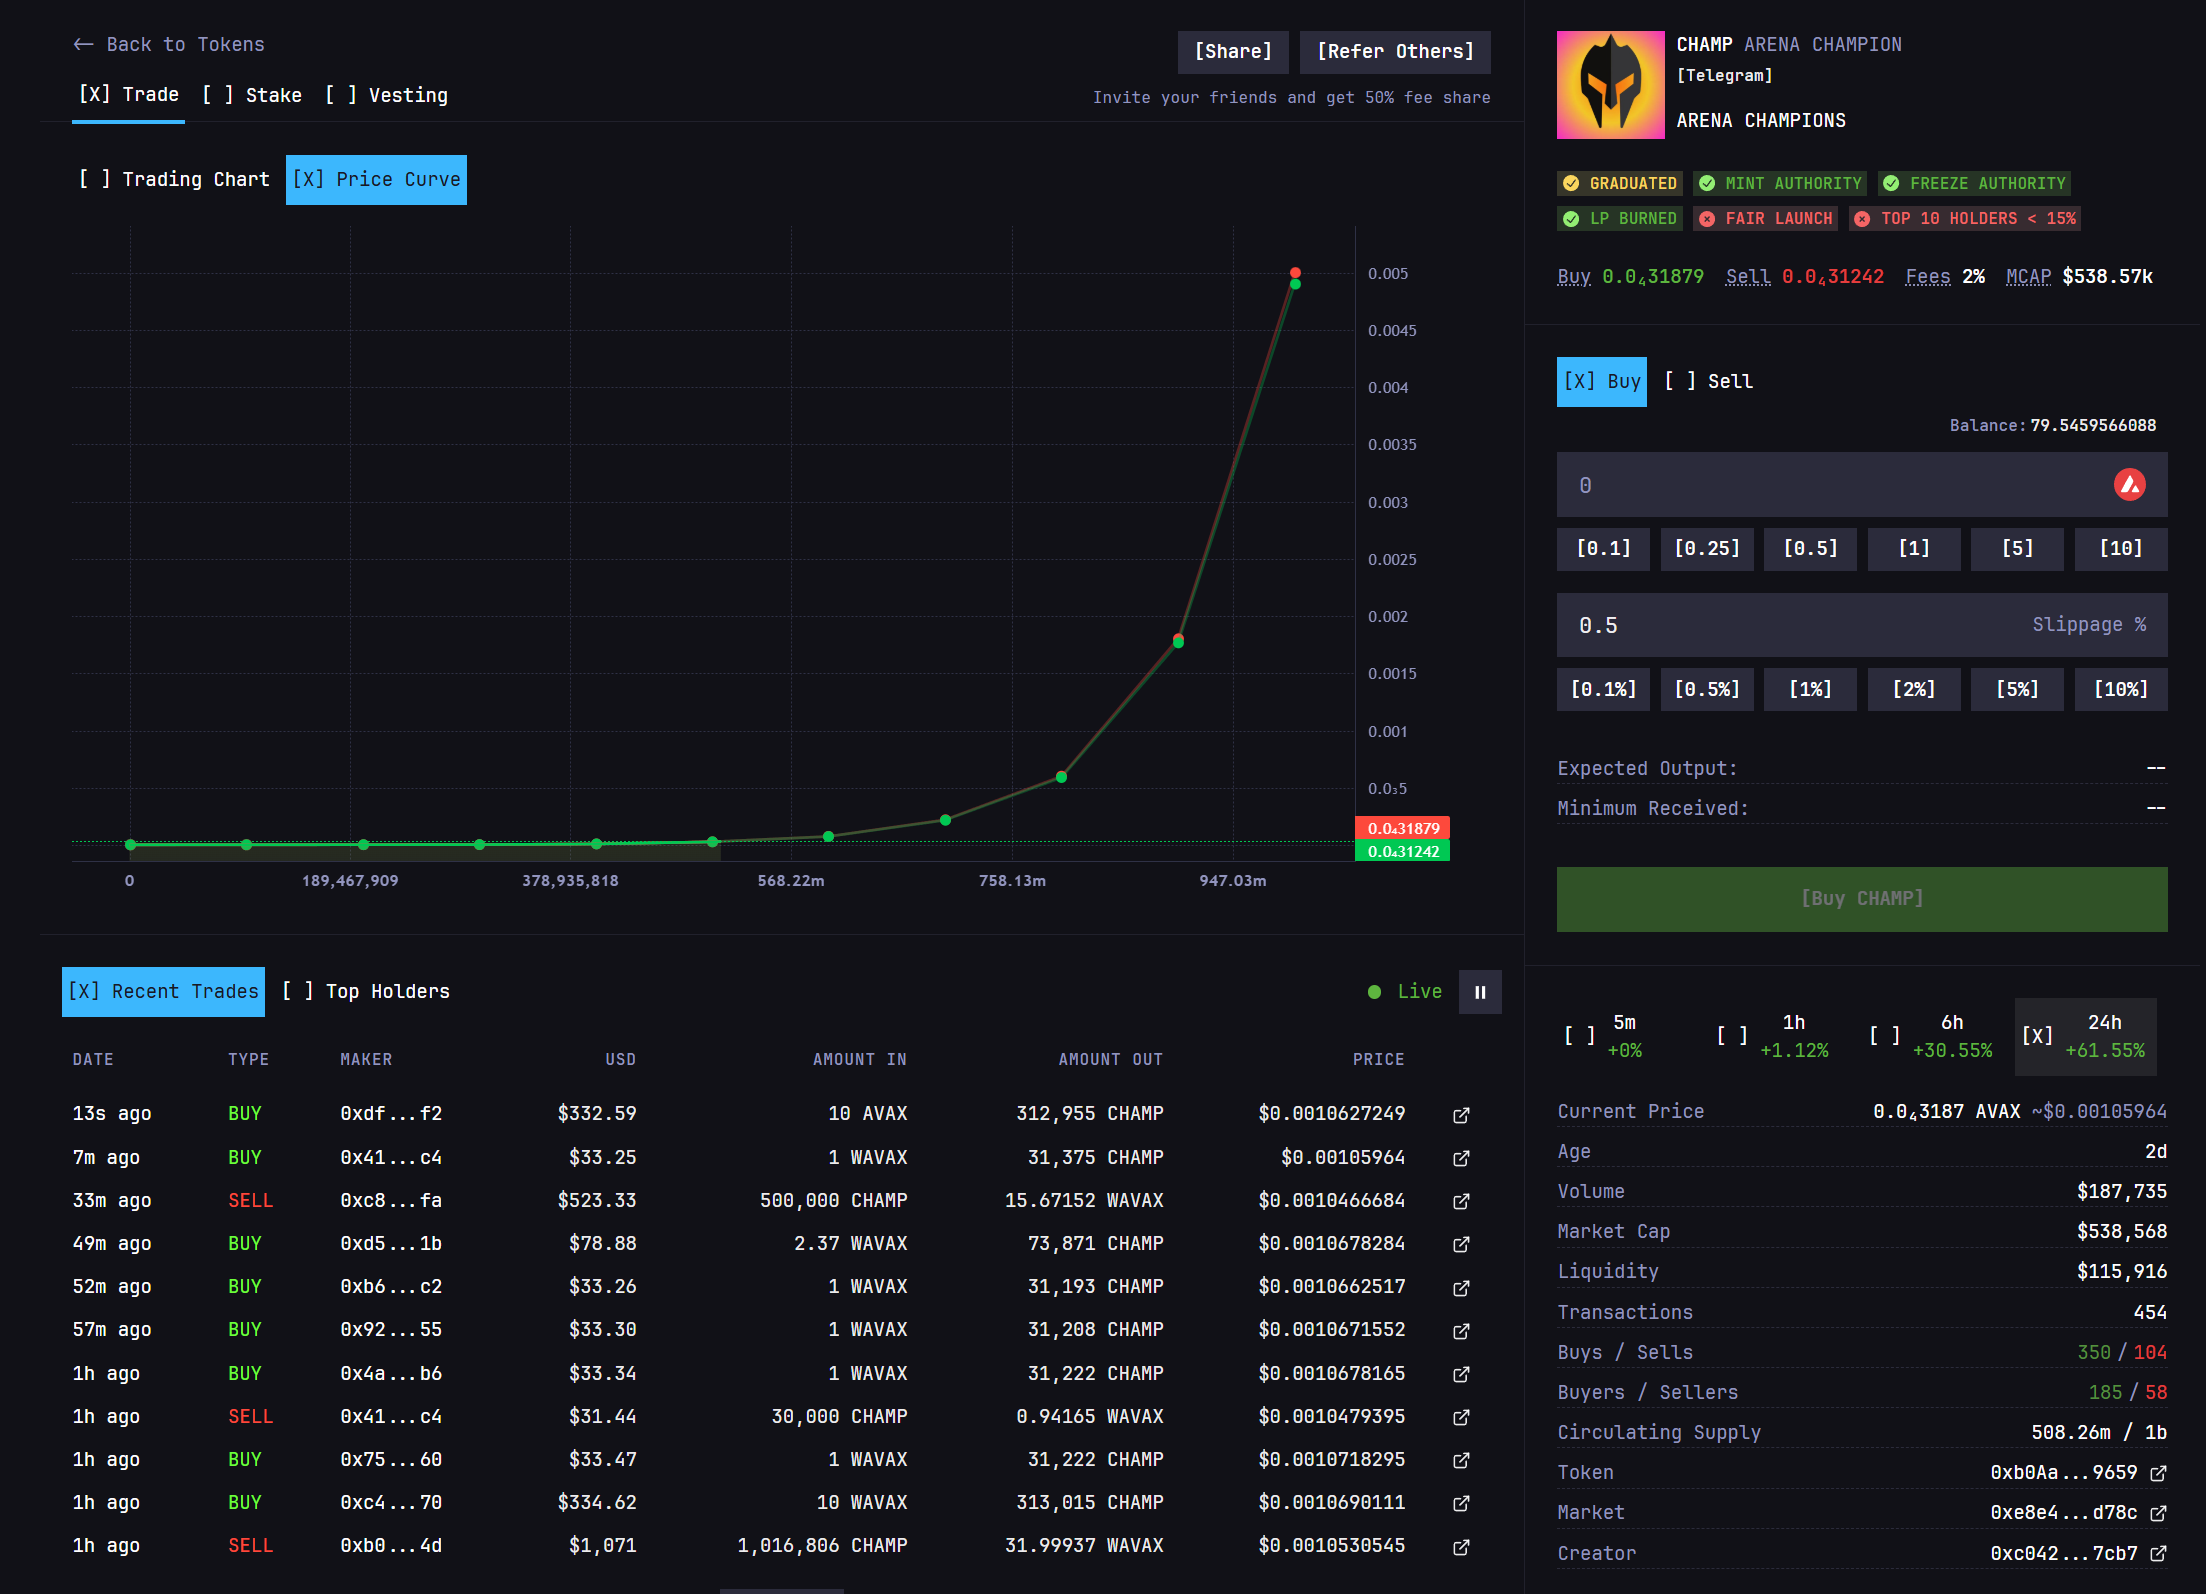Click the AVAX token logo in amount field
Image resolution: width=2206 pixels, height=1594 pixels.
pyautogui.click(x=2129, y=485)
